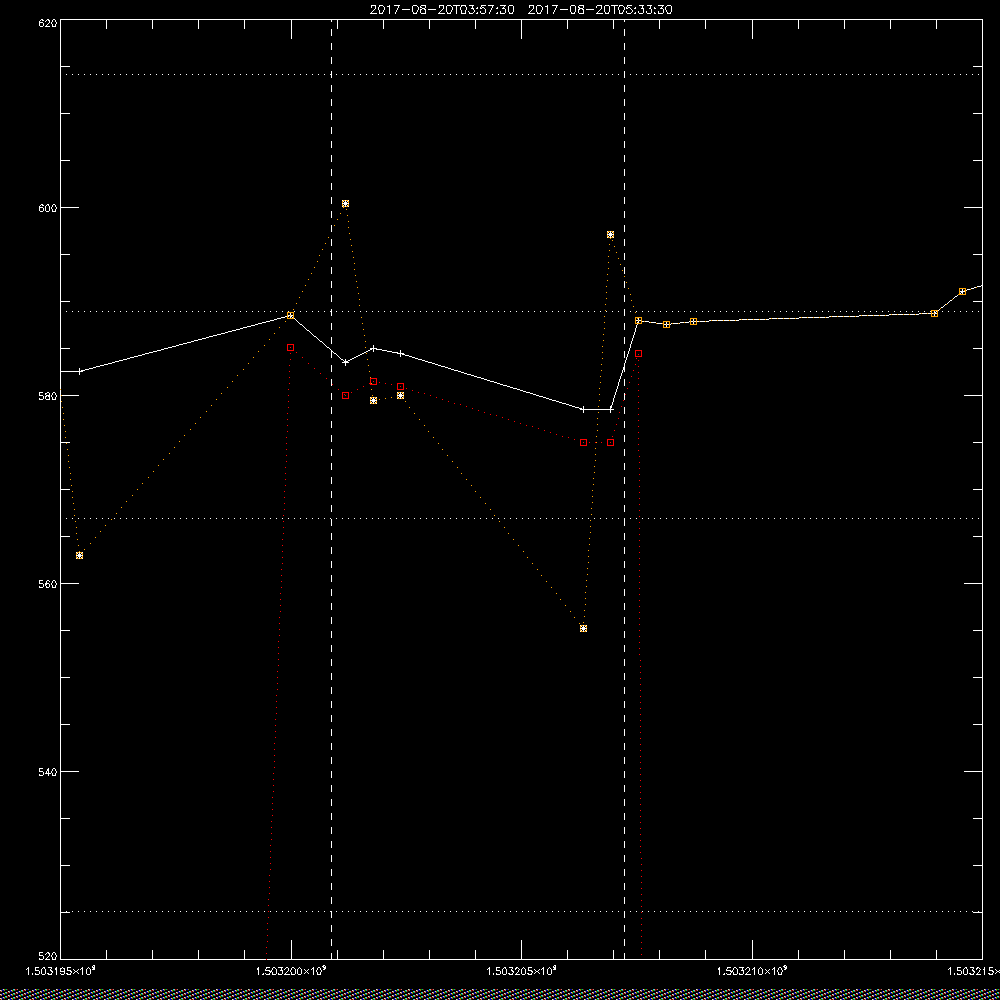Select the y-axis label 580

pos(48,396)
